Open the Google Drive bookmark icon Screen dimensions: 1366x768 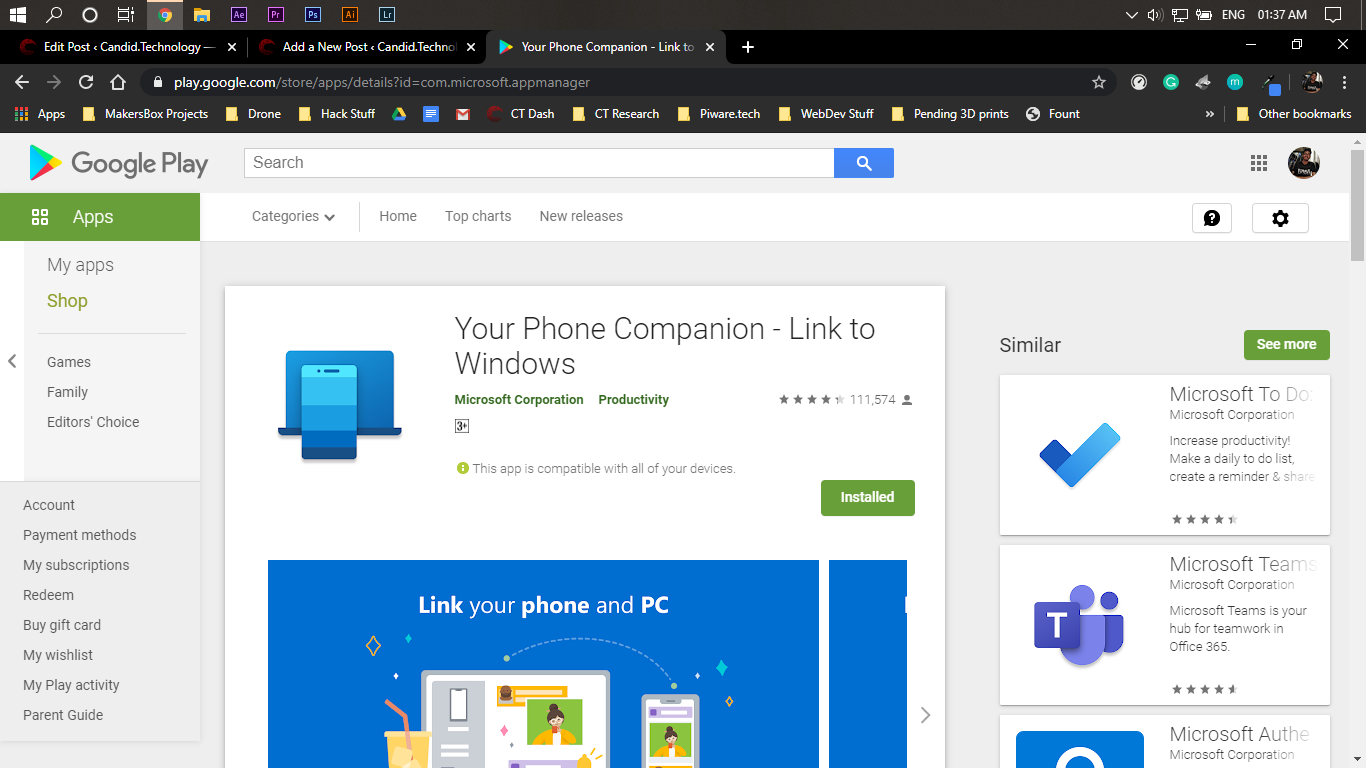[x=399, y=114]
